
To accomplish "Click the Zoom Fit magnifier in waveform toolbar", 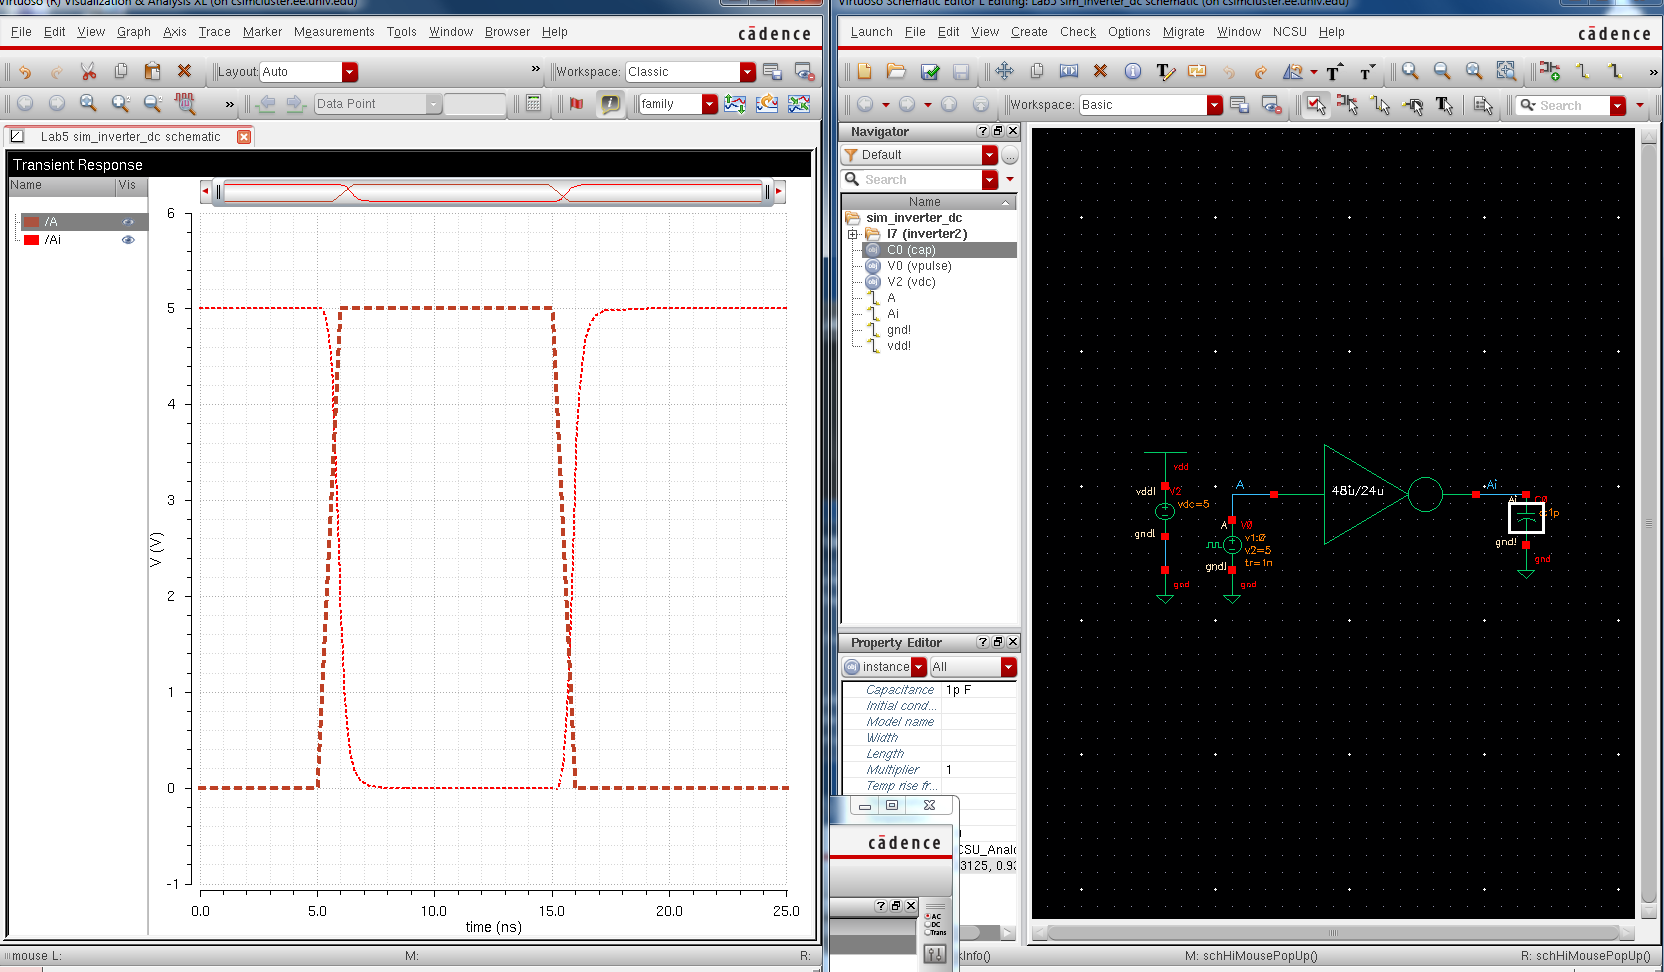I will click(88, 103).
